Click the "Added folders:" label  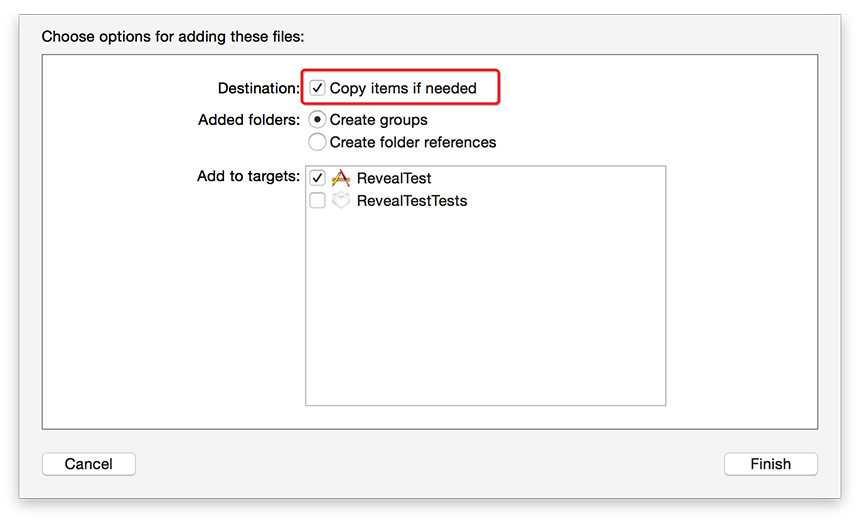click(x=249, y=120)
